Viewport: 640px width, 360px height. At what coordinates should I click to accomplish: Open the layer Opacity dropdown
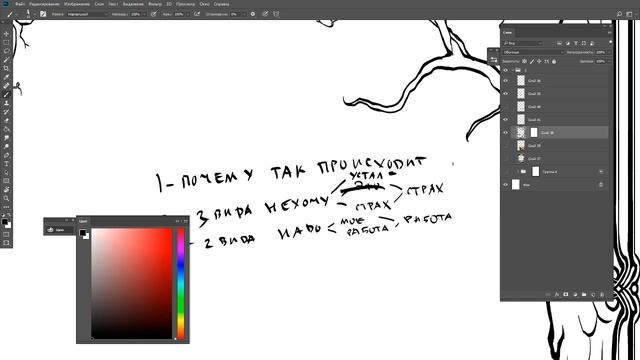click(x=609, y=52)
